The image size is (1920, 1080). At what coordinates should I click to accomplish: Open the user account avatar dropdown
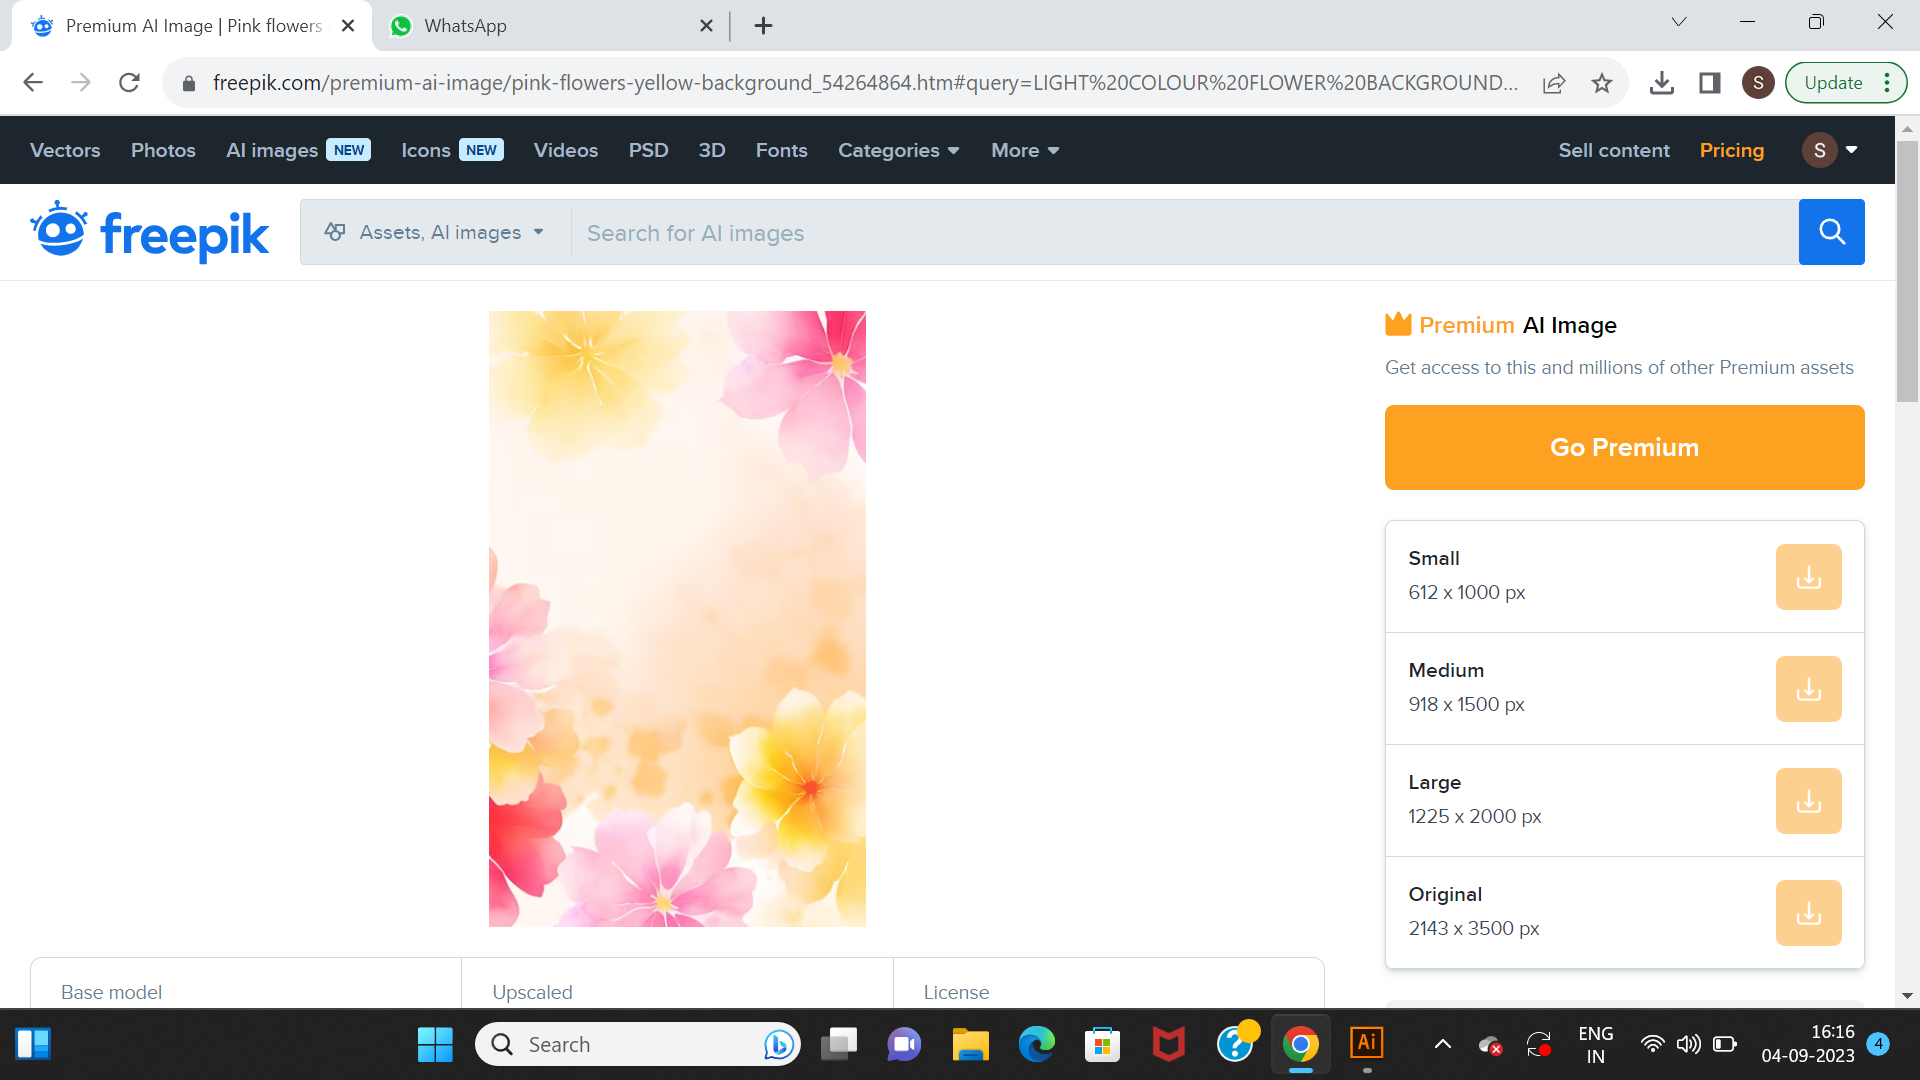tap(1830, 150)
